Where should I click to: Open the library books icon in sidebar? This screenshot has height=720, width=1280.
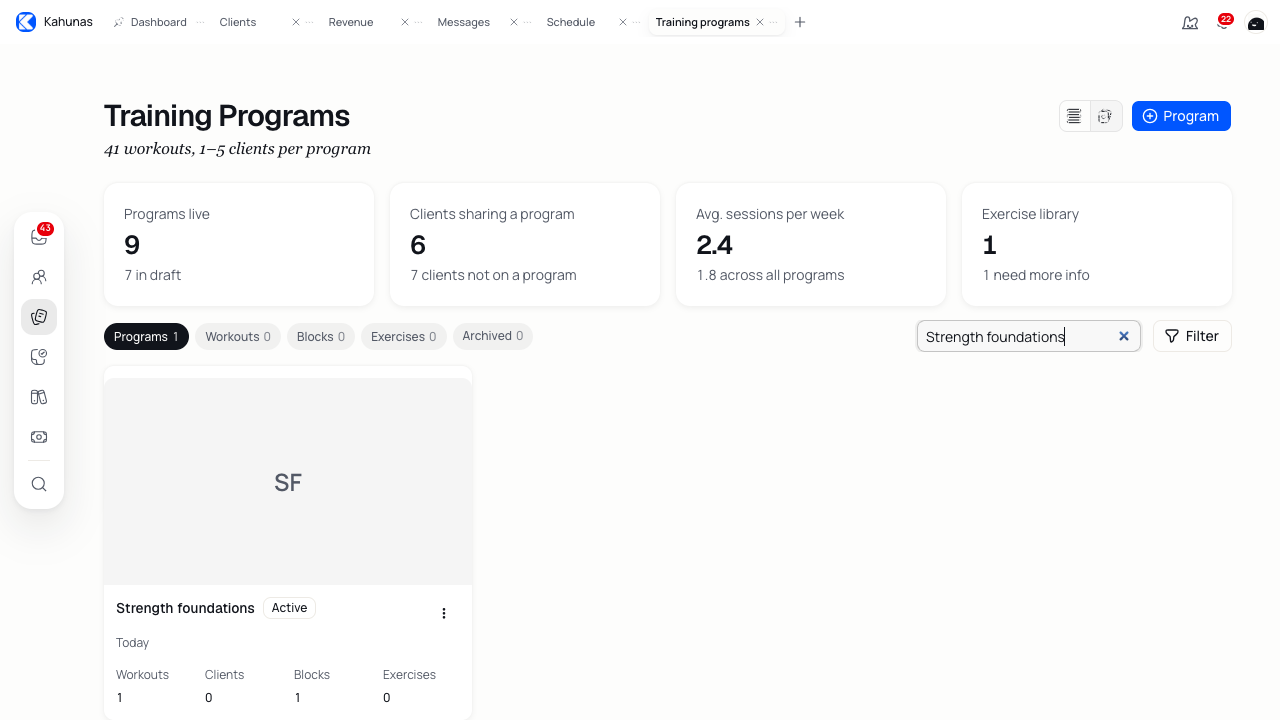[39, 397]
